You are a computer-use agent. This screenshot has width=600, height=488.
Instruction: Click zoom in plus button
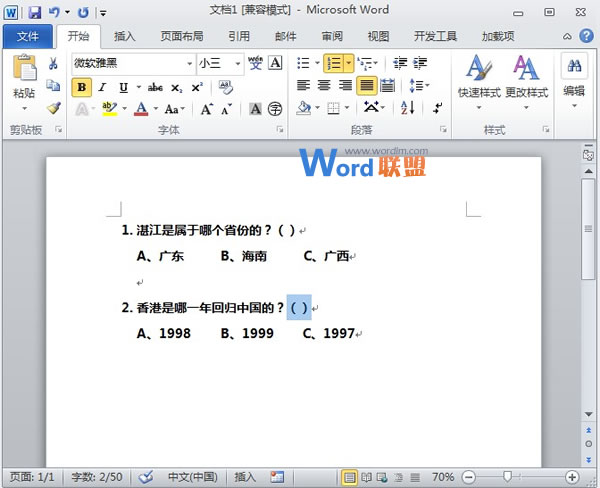572,477
